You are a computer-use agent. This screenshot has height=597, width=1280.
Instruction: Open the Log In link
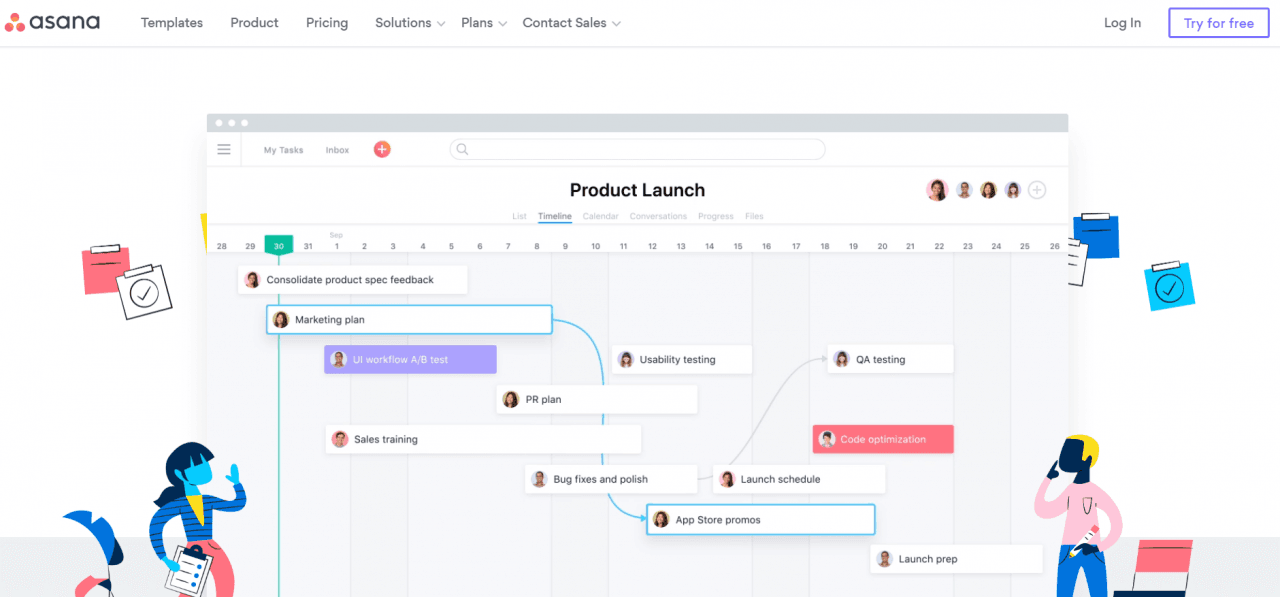1122,22
